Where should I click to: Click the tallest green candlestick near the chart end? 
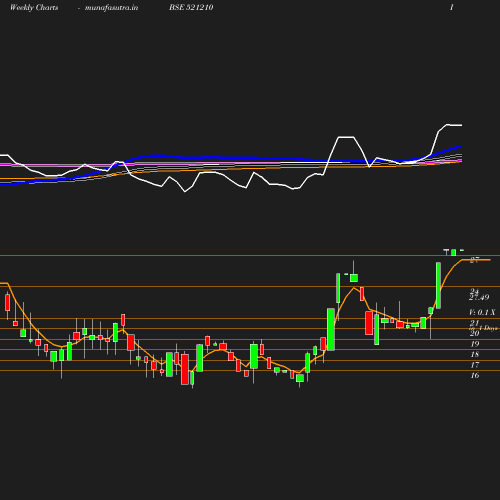438,285
